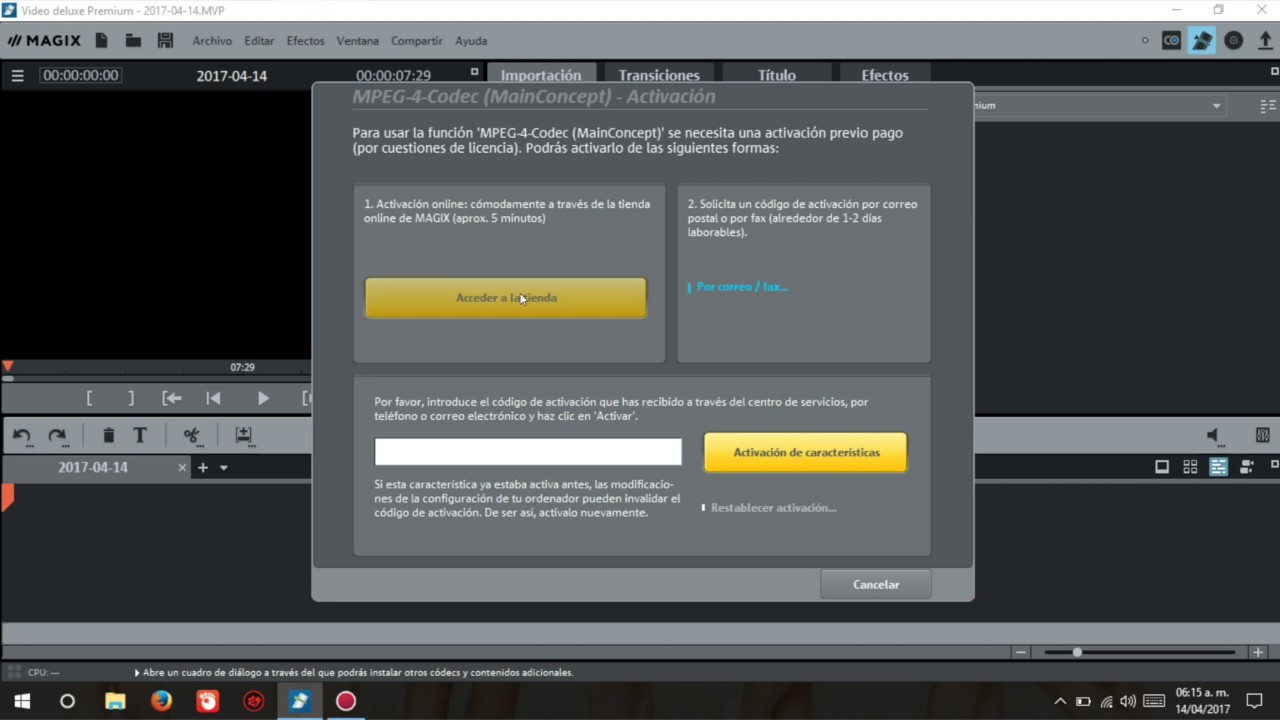The image size is (1280, 720).
Task: Click the 00:00:00:00 timecode display
Action: 81,76
